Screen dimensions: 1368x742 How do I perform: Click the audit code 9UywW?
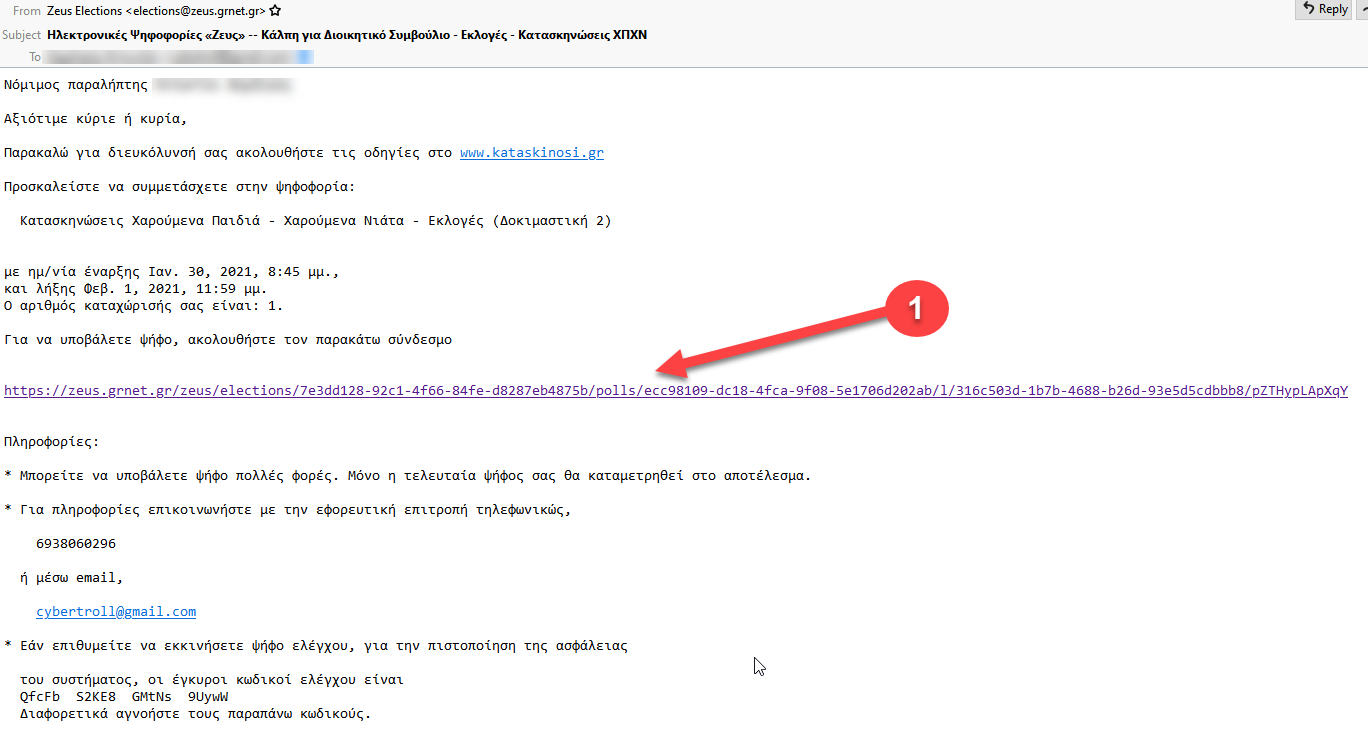(x=208, y=697)
